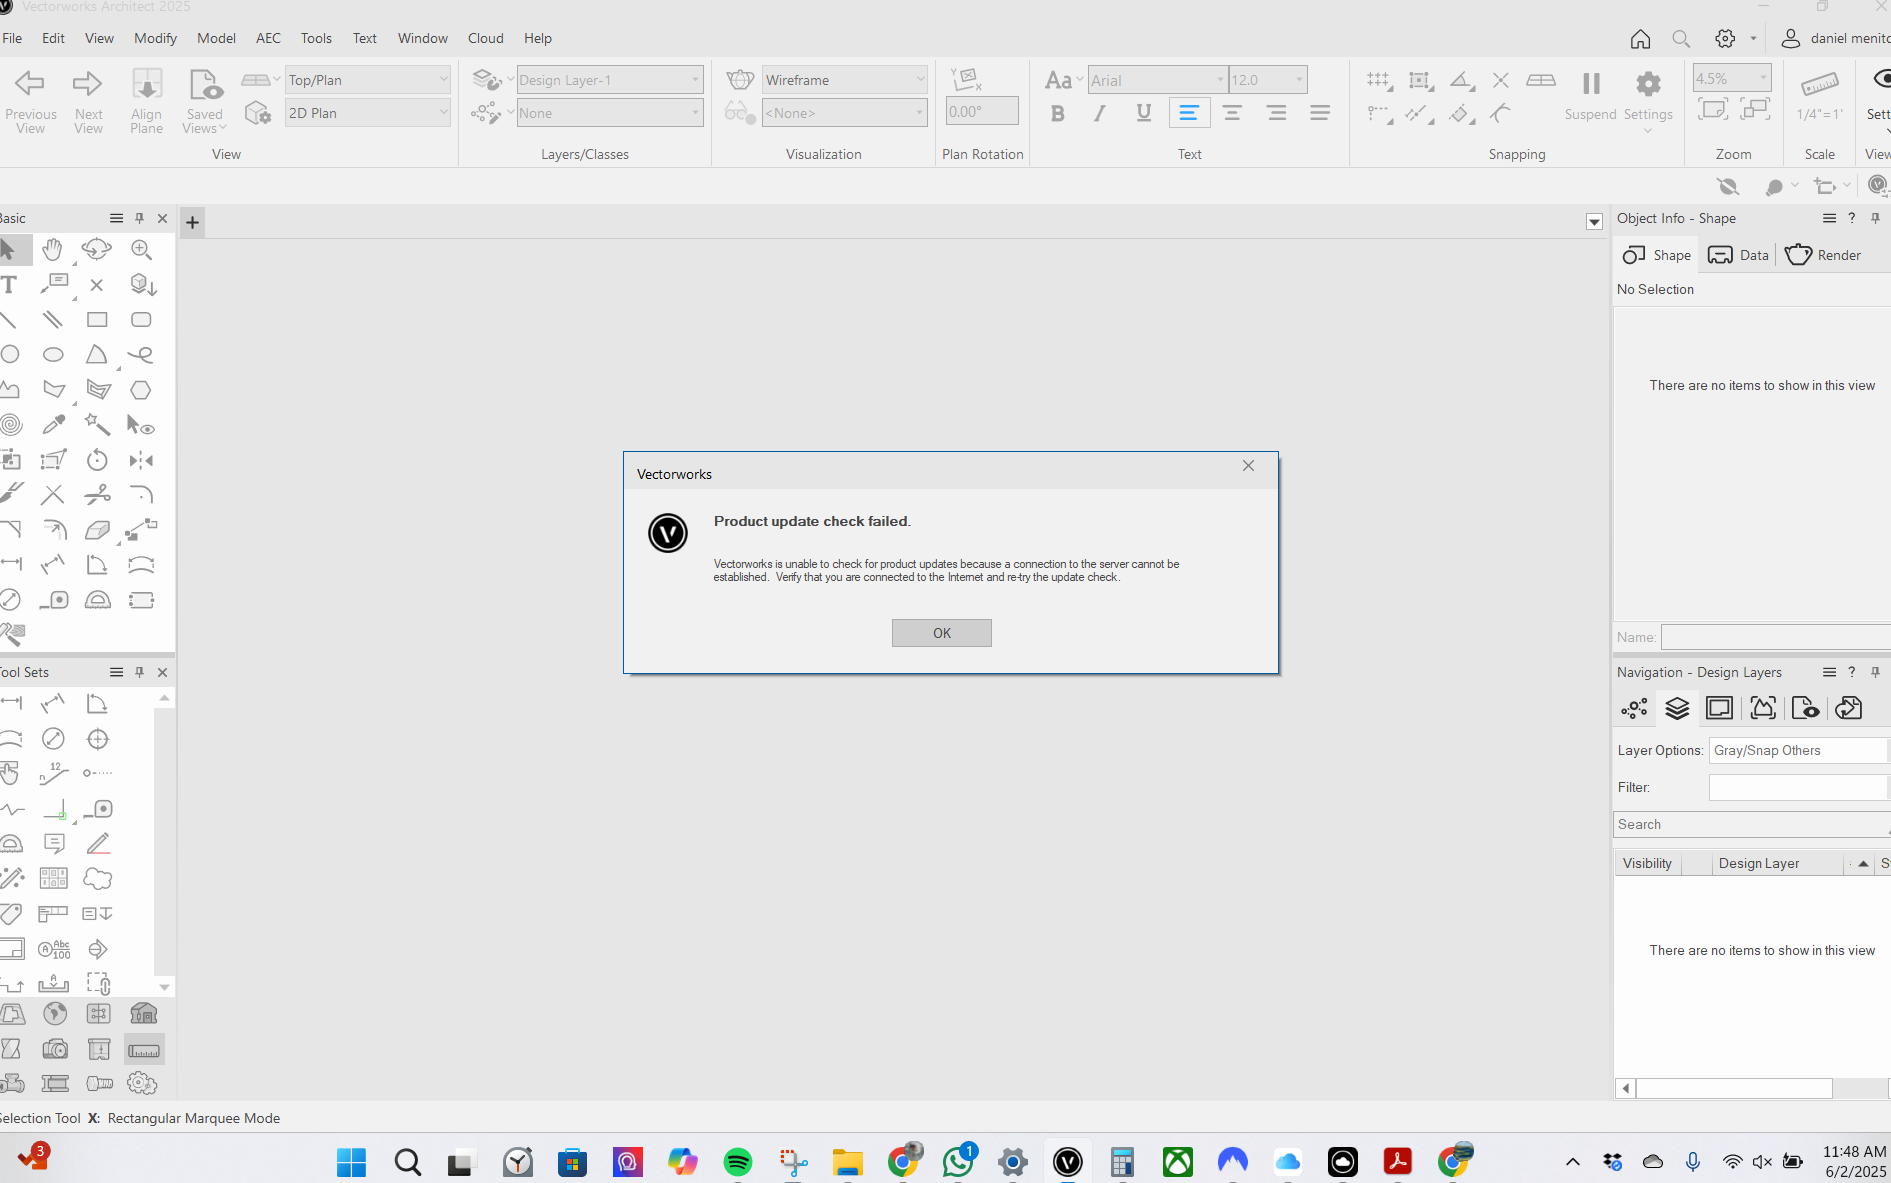
Task: Toggle Suspend snapping
Action: (x=1590, y=96)
